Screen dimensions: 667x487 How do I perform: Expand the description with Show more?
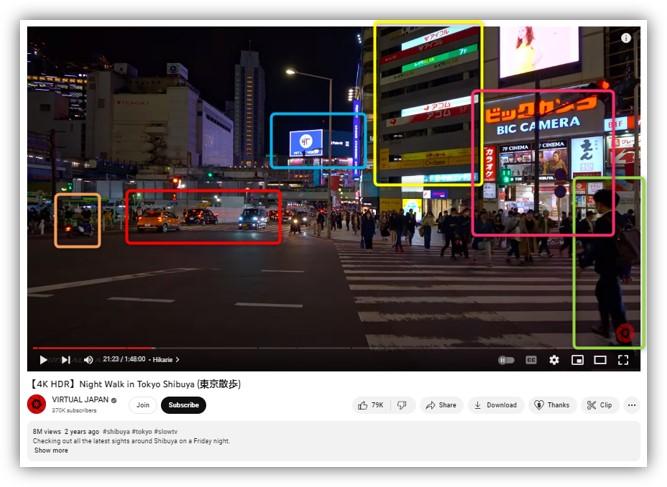pyautogui.click(x=51, y=450)
